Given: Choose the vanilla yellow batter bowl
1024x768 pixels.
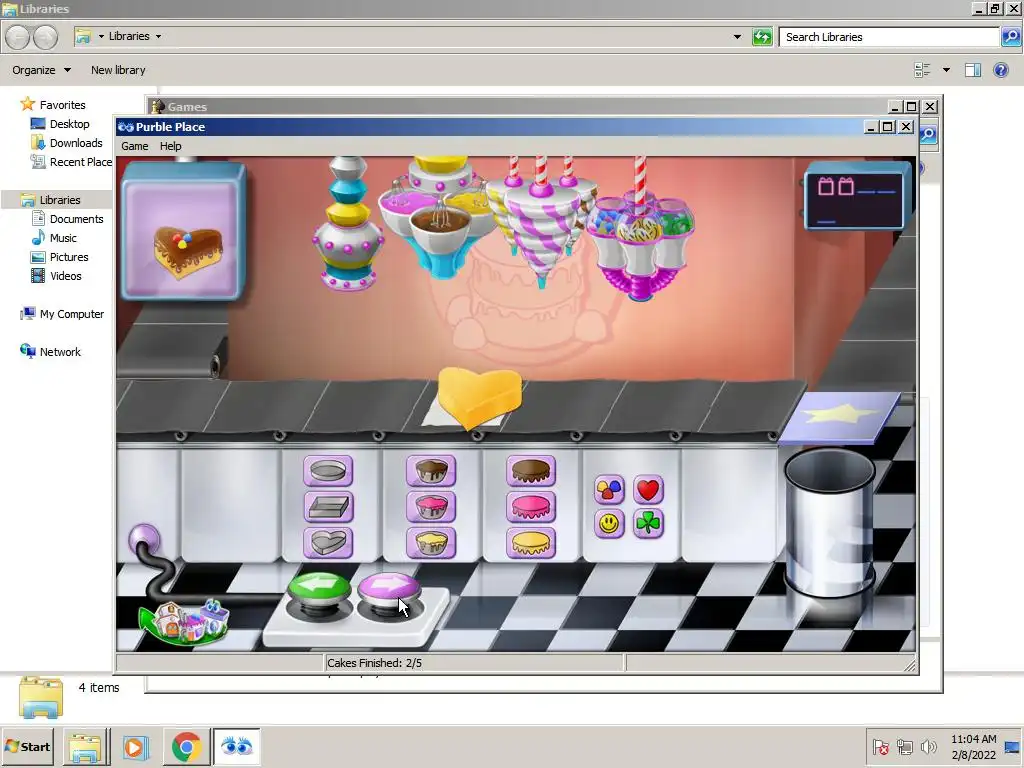Looking at the screenshot, I should point(430,543).
